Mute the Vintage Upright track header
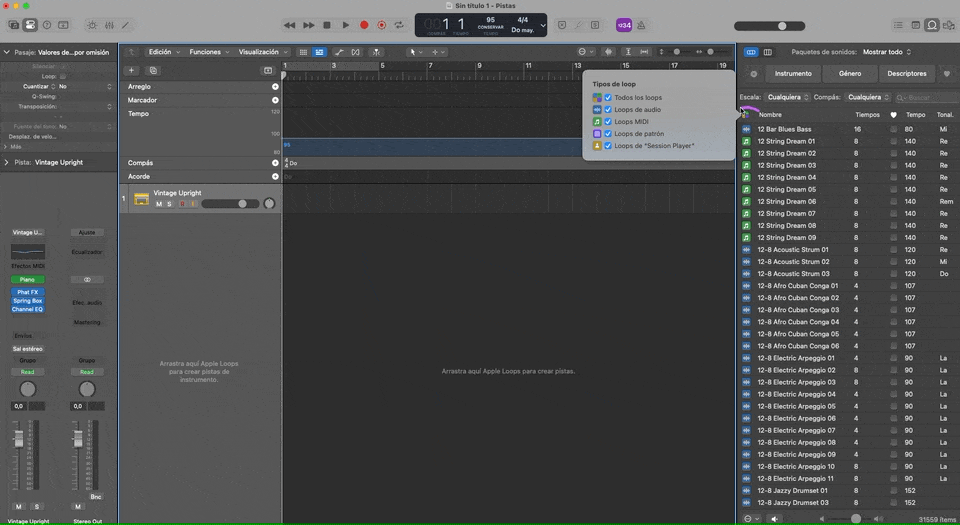The image size is (960, 525). click(159, 204)
